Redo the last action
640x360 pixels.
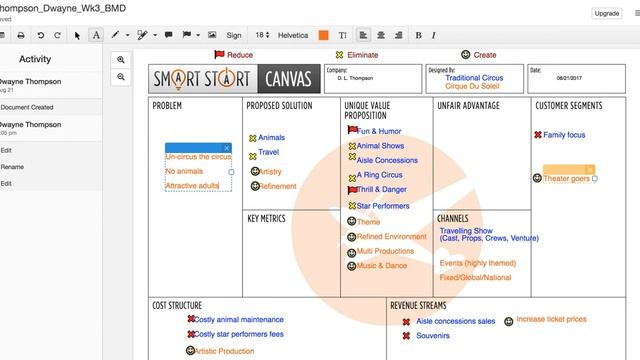58,36
